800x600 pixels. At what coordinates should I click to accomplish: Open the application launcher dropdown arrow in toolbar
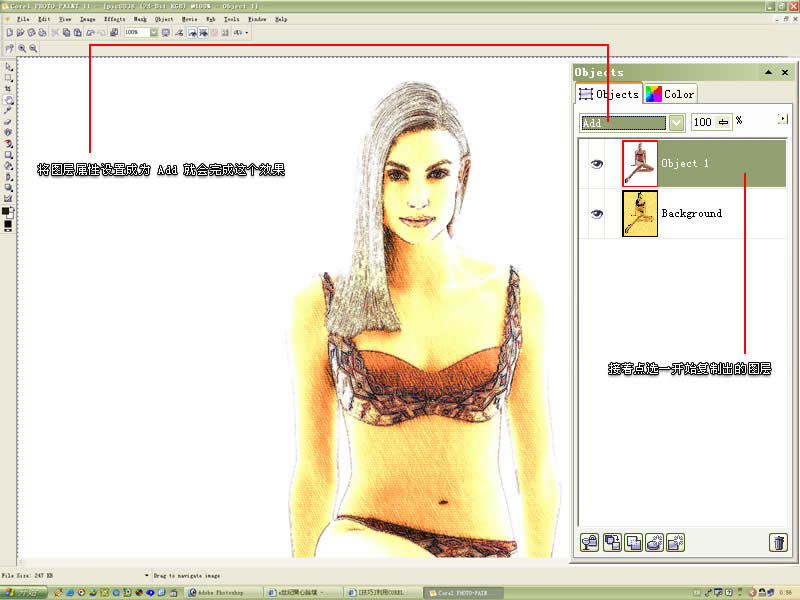(247, 33)
